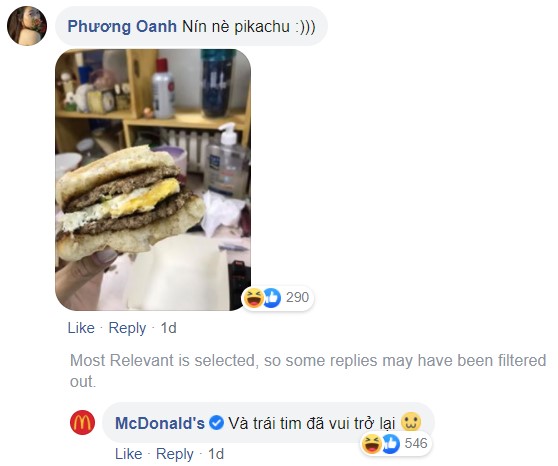The height and width of the screenshot is (466, 558).
Task: Enlarge the burger photo attachment
Action: pos(153,180)
